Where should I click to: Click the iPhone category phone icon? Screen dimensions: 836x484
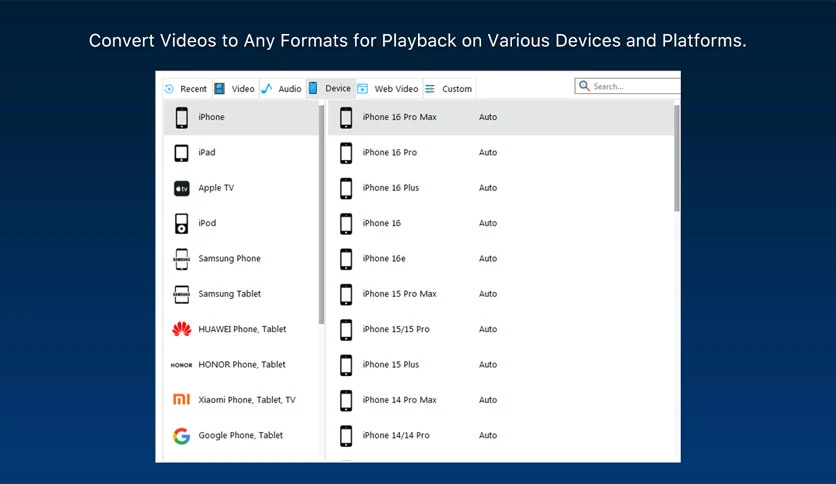(x=182, y=117)
